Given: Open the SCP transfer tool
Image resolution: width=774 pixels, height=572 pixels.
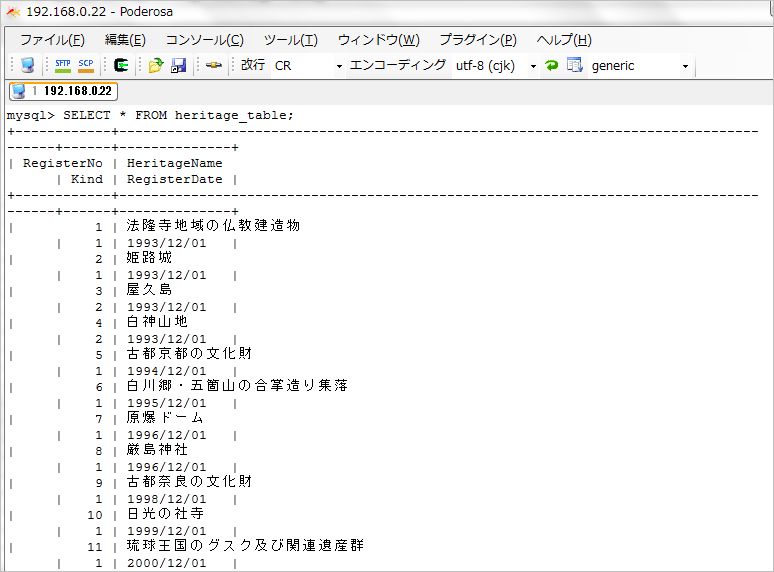Looking at the screenshot, I should pyautogui.click(x=86, y=65).
